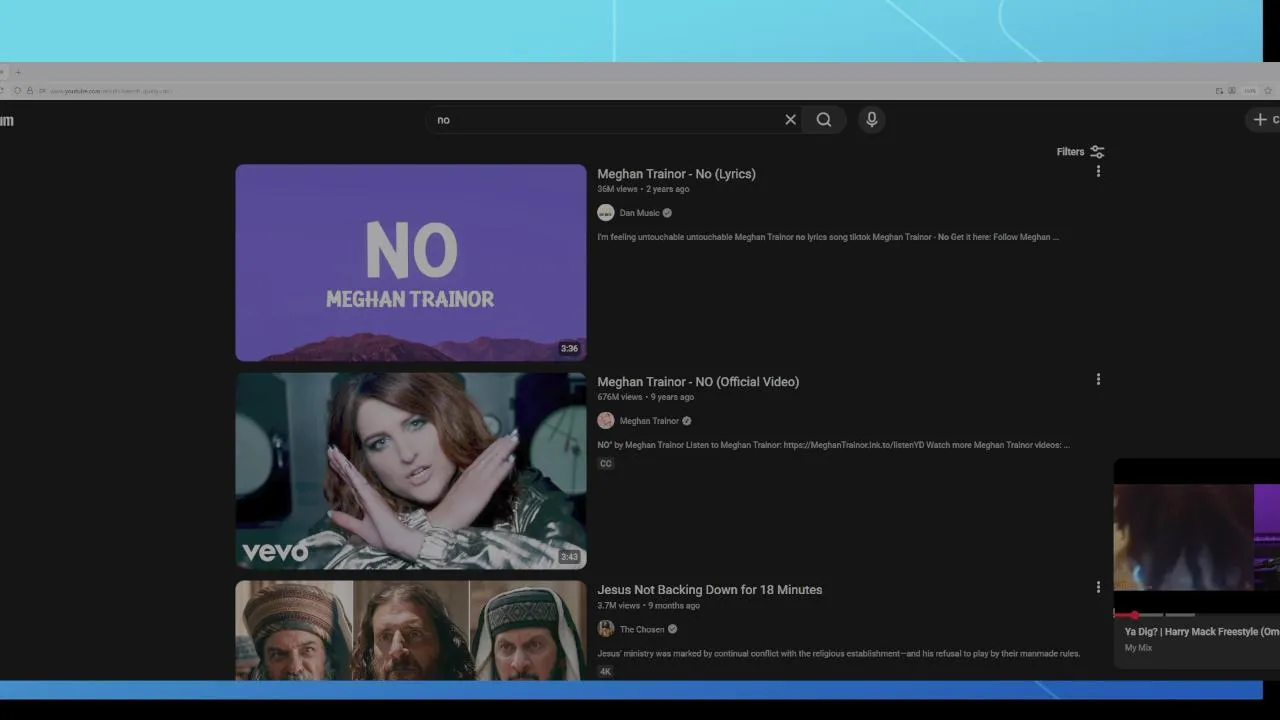Start voice search with the microphone icon
1280x720 pixels.
coord(872,120)
